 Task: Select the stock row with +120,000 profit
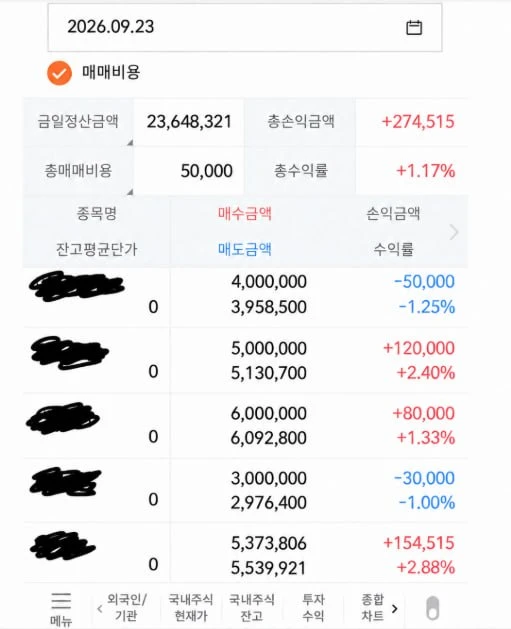(245, 361)
